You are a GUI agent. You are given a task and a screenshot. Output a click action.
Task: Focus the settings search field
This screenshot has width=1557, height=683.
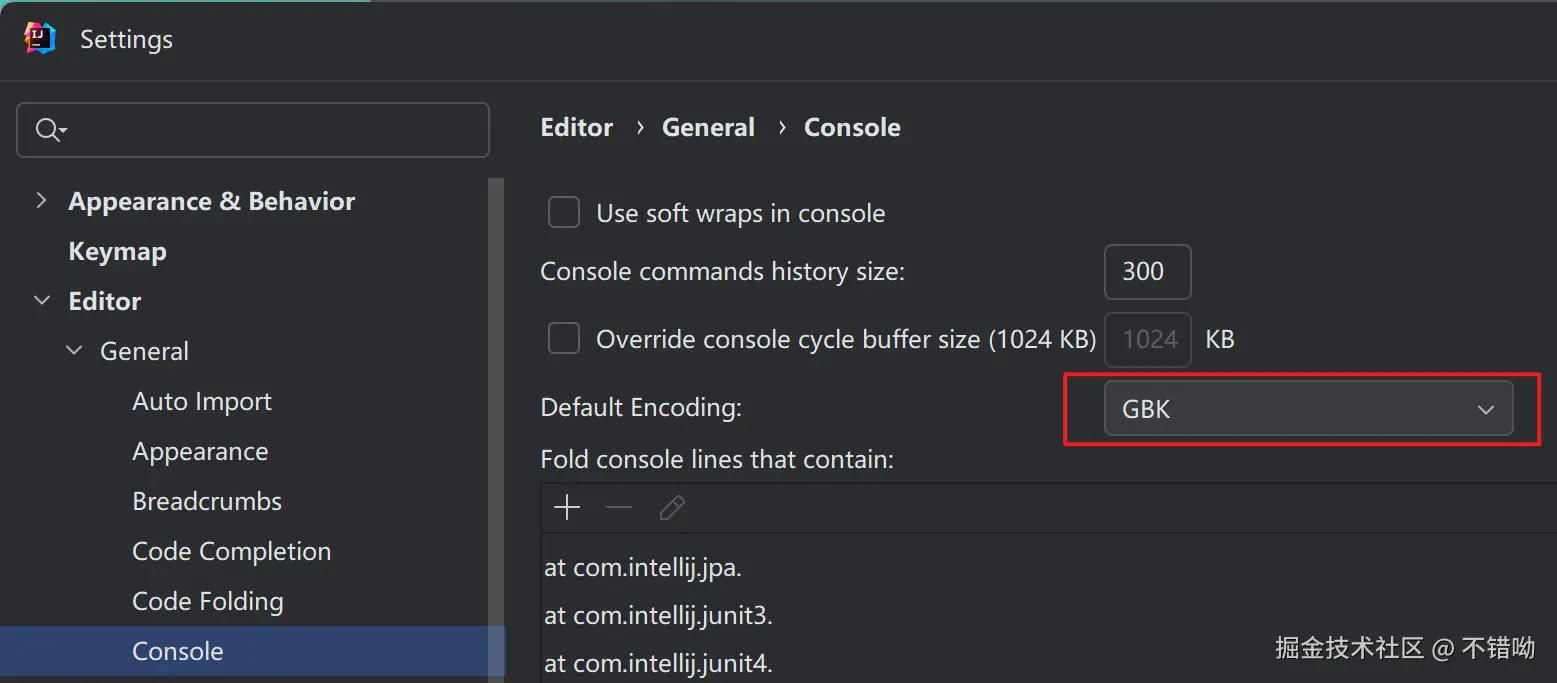coord(270,130)
